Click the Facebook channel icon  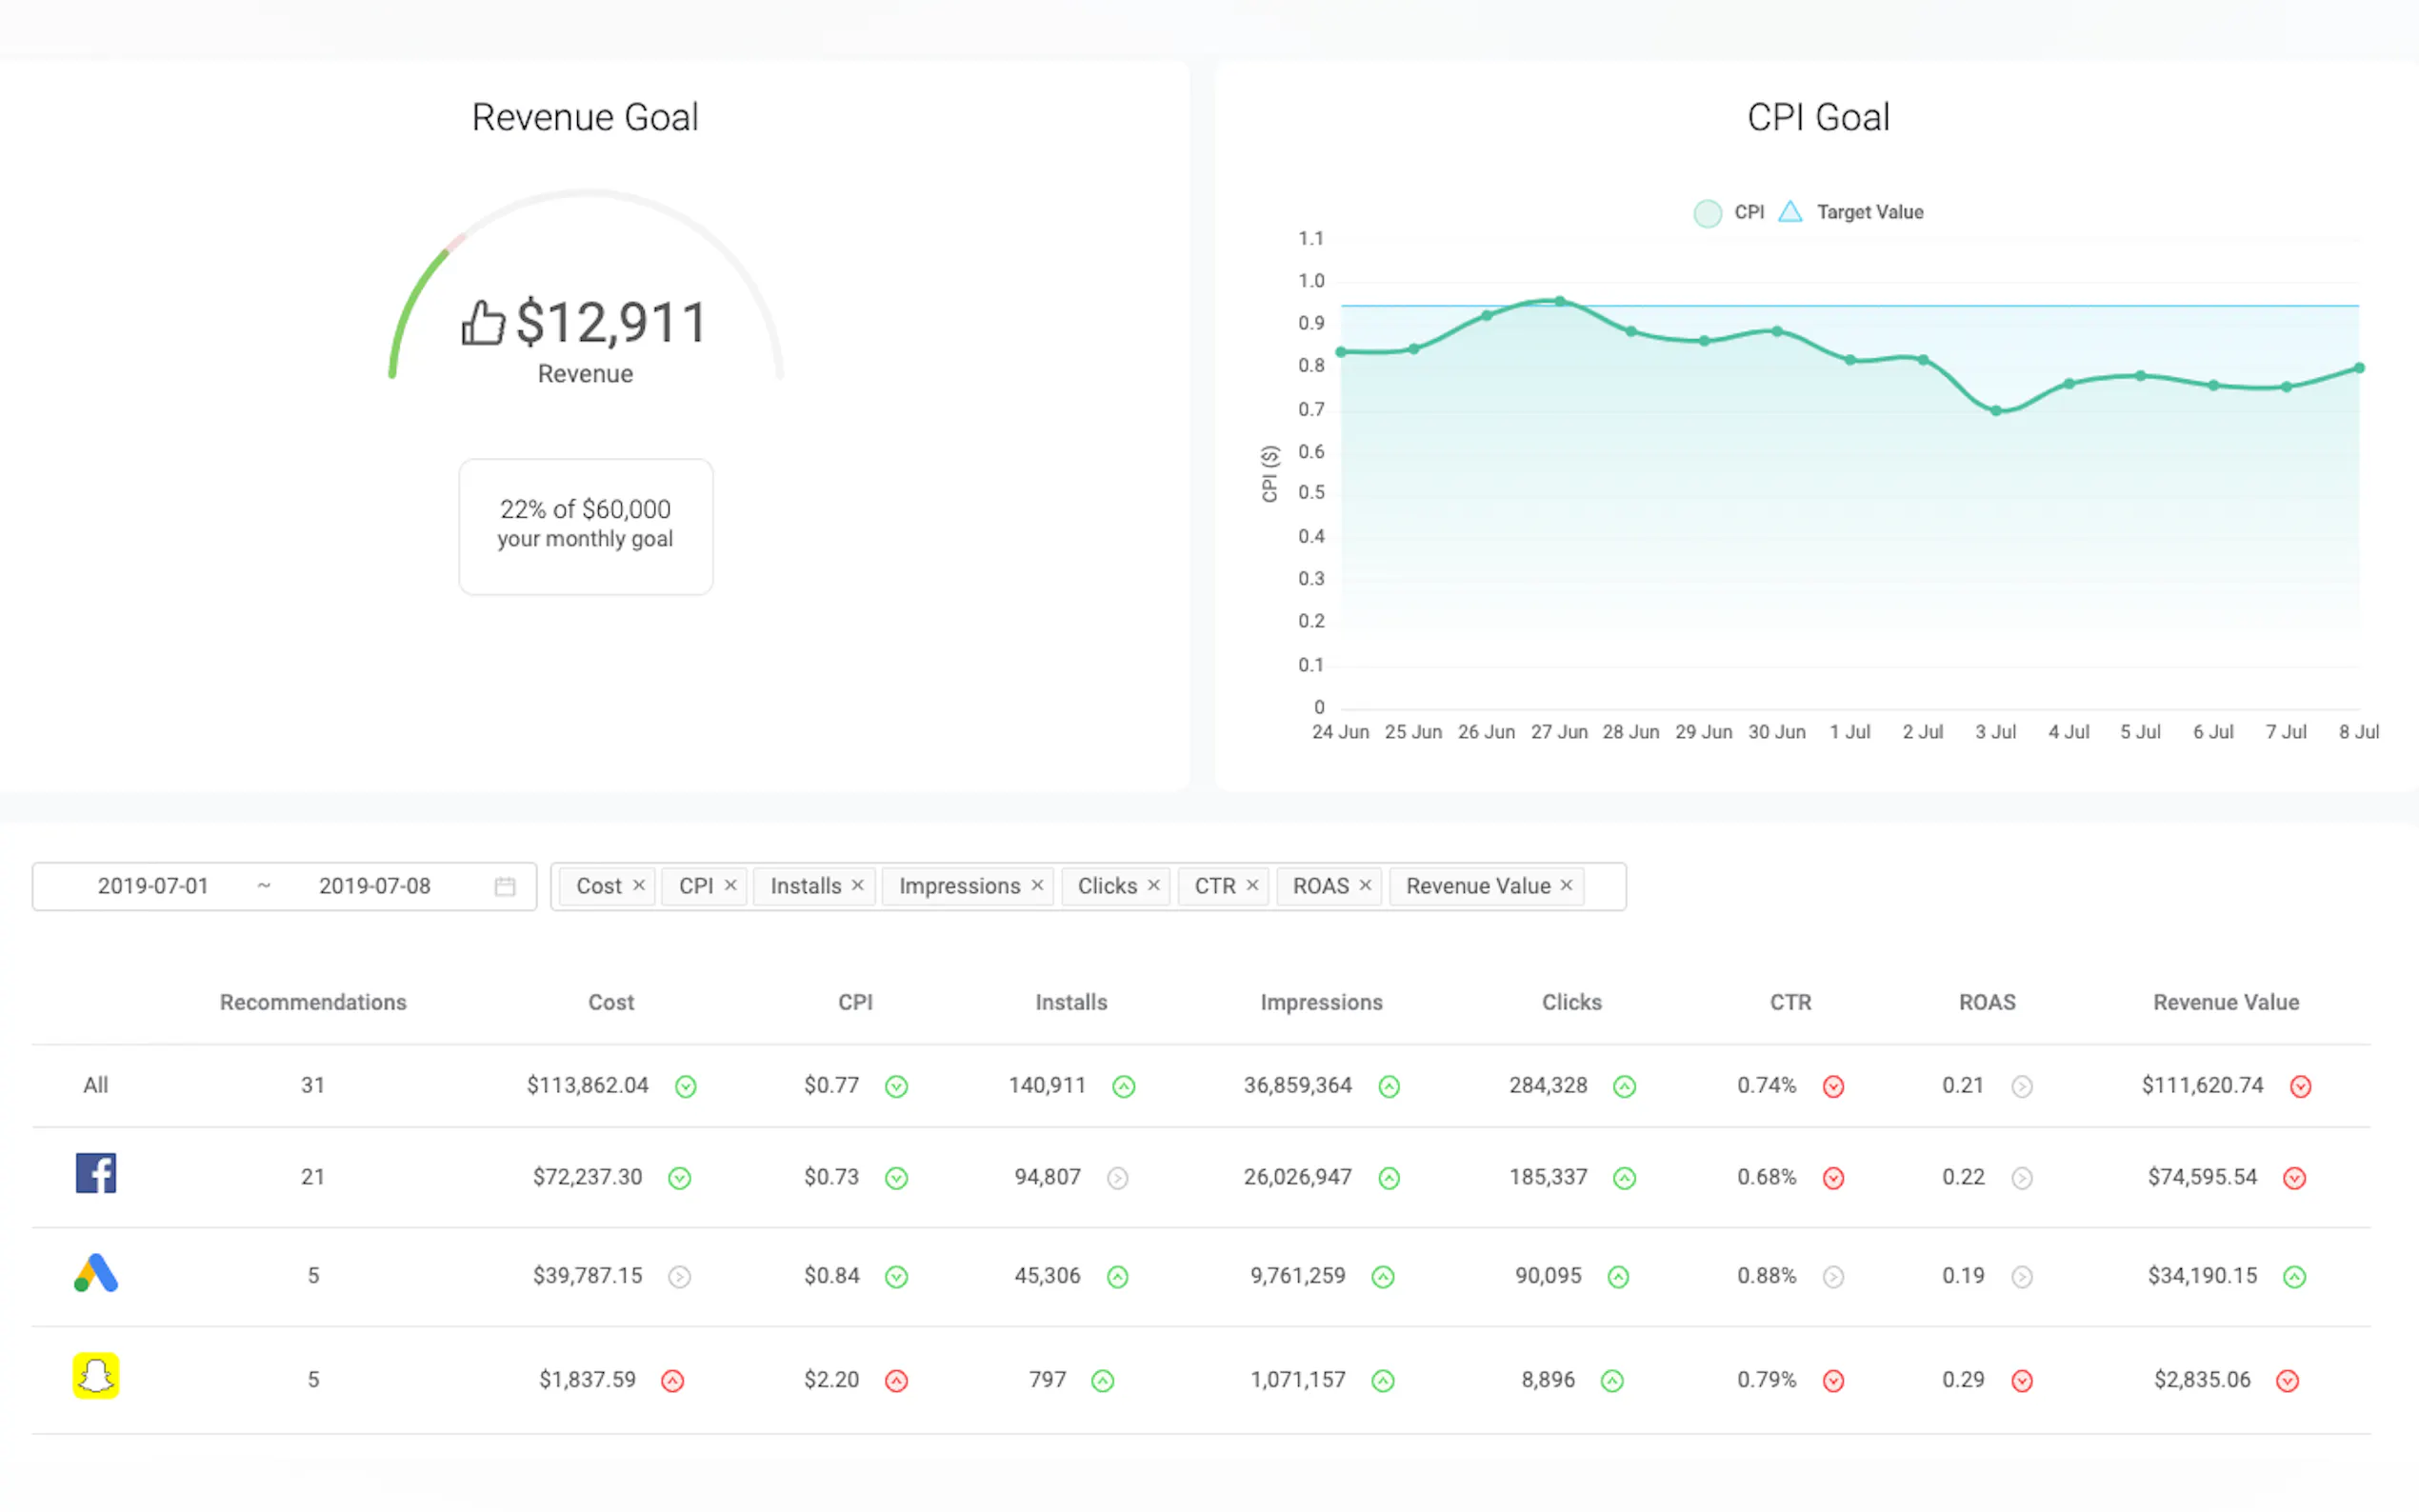[x=96, y=1173]
